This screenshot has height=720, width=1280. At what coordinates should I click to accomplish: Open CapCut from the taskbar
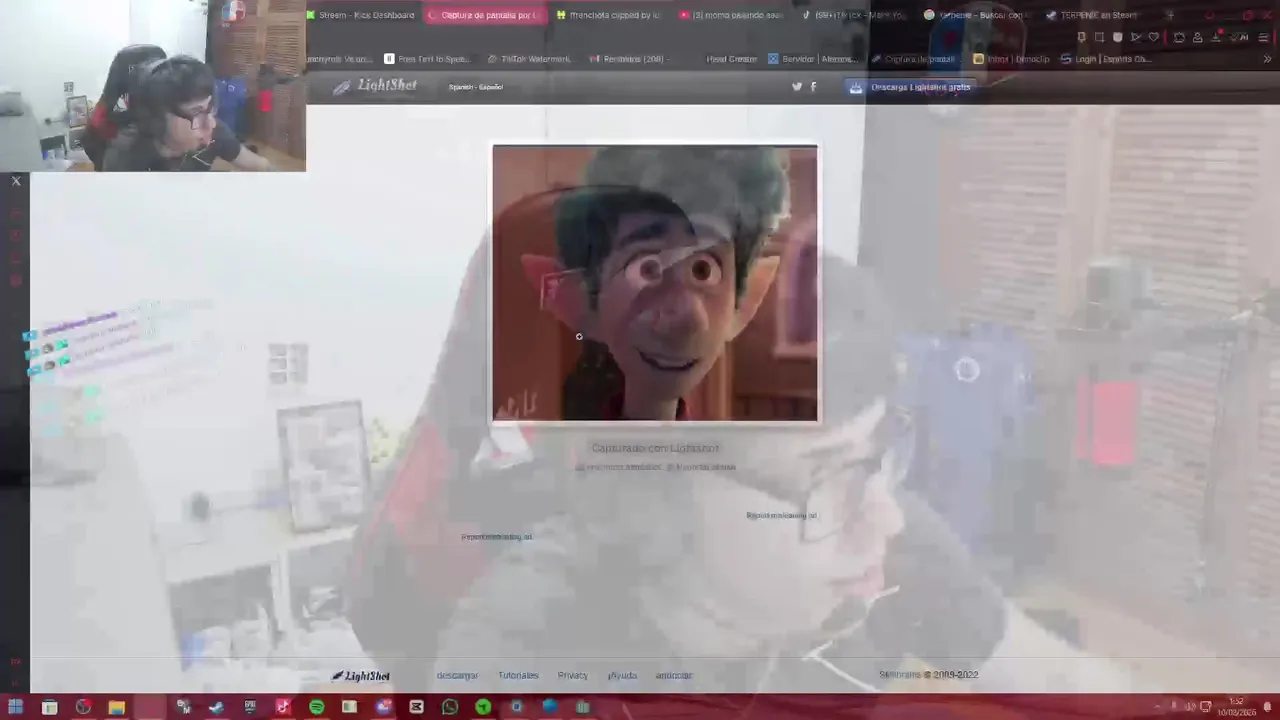[x=416, y=707]
